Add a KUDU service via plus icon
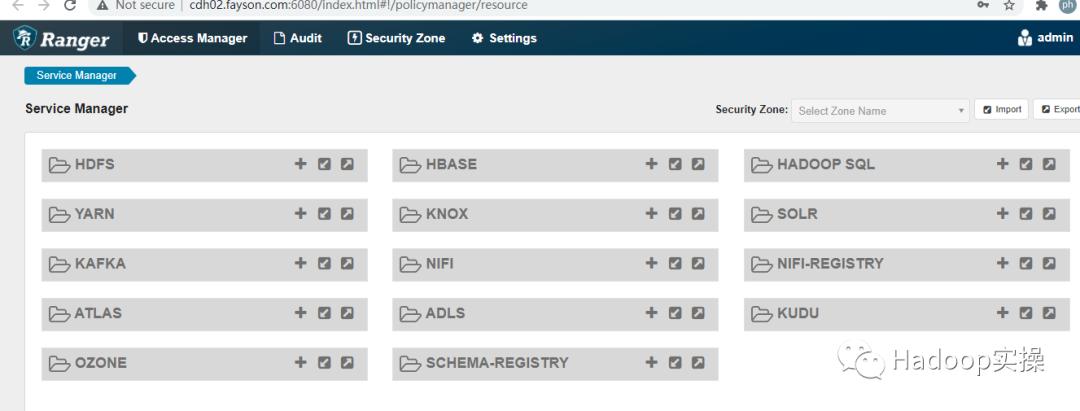 1003,312
